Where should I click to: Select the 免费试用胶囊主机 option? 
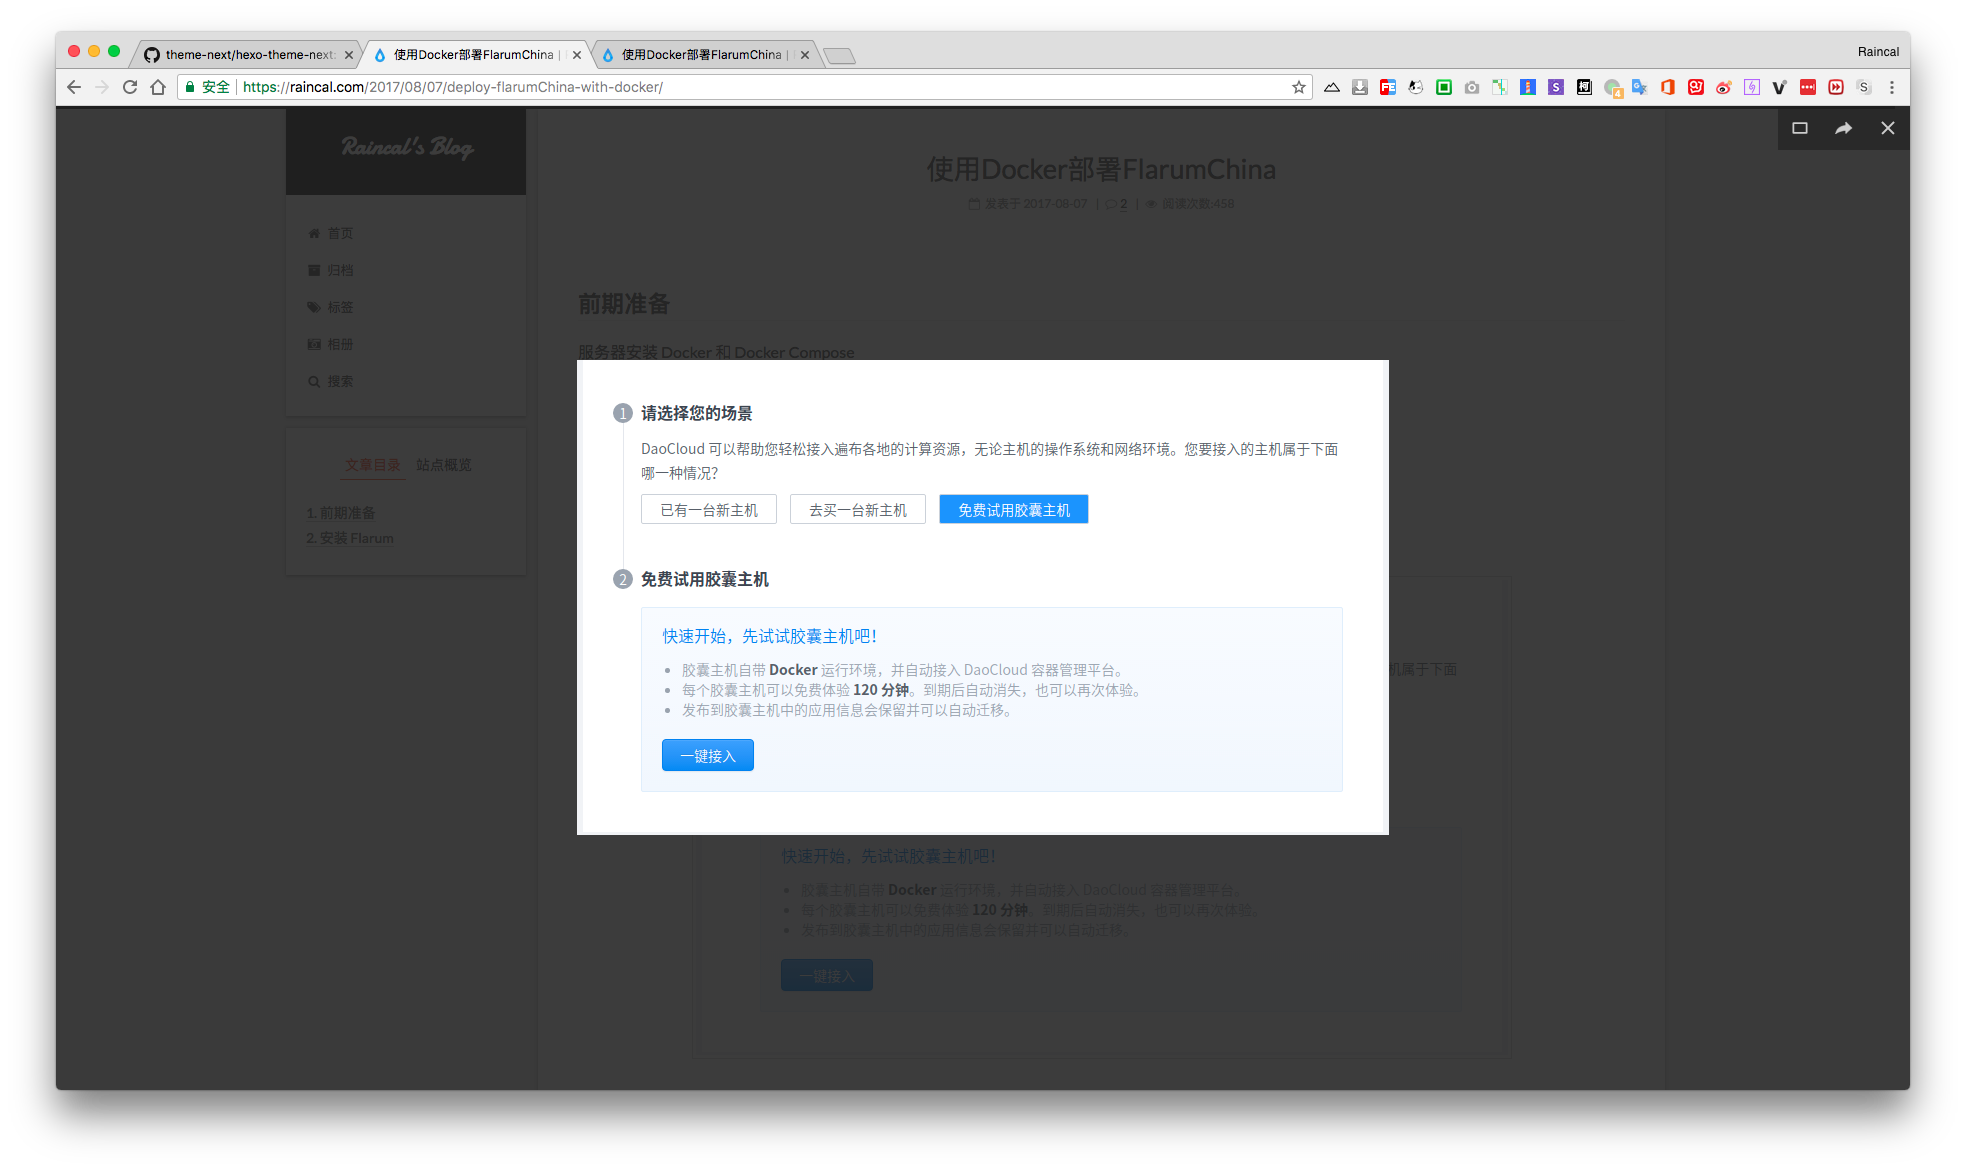1013,510
